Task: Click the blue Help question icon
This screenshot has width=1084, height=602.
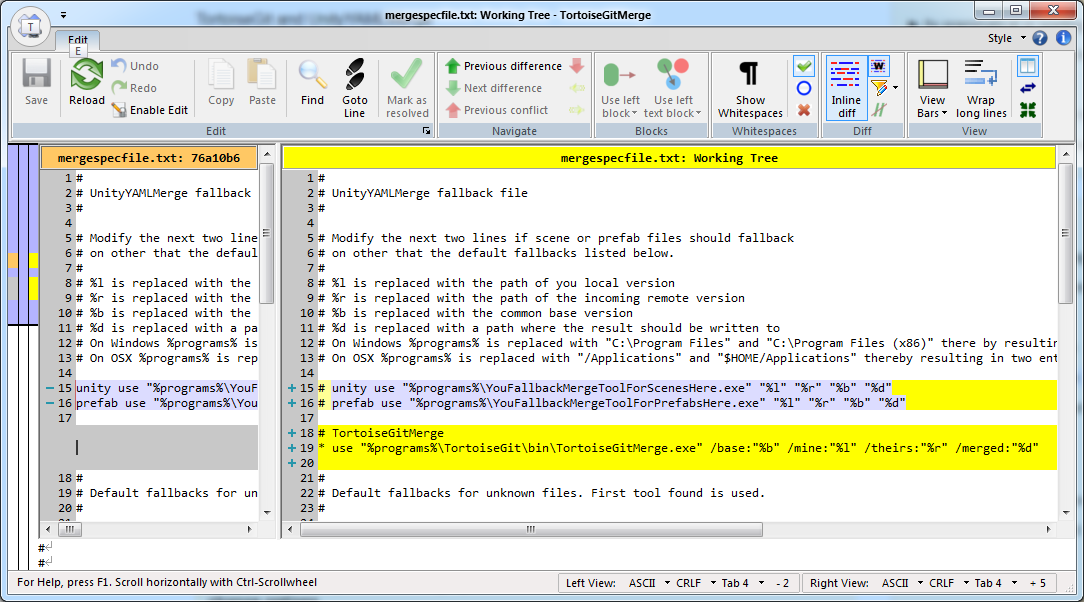Action: click(x=1040, y=38)
